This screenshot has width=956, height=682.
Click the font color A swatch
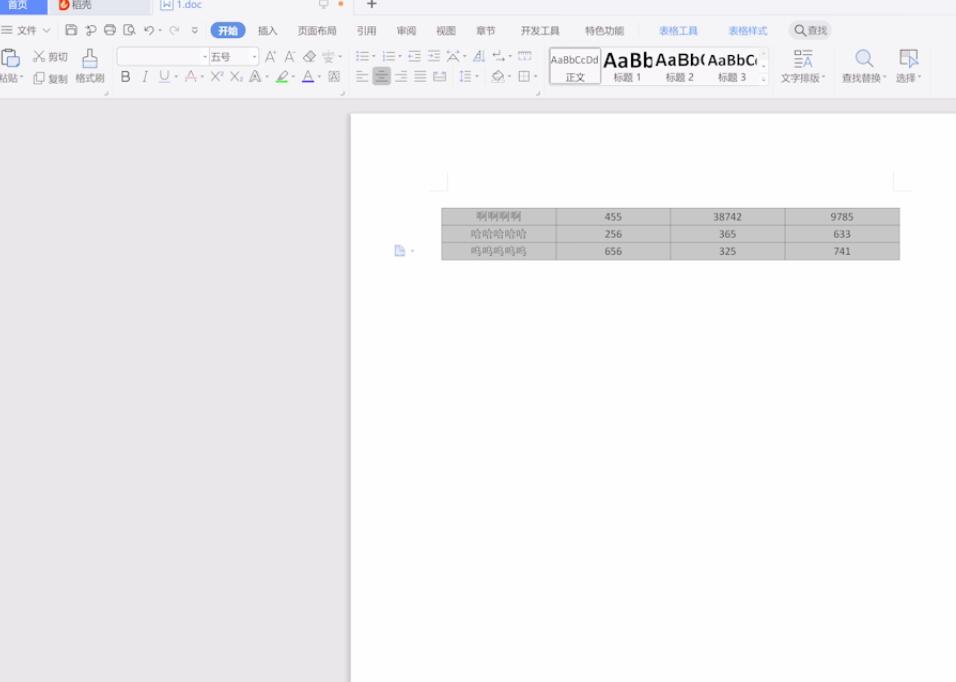pyautogui.click(x=307, y=77)
